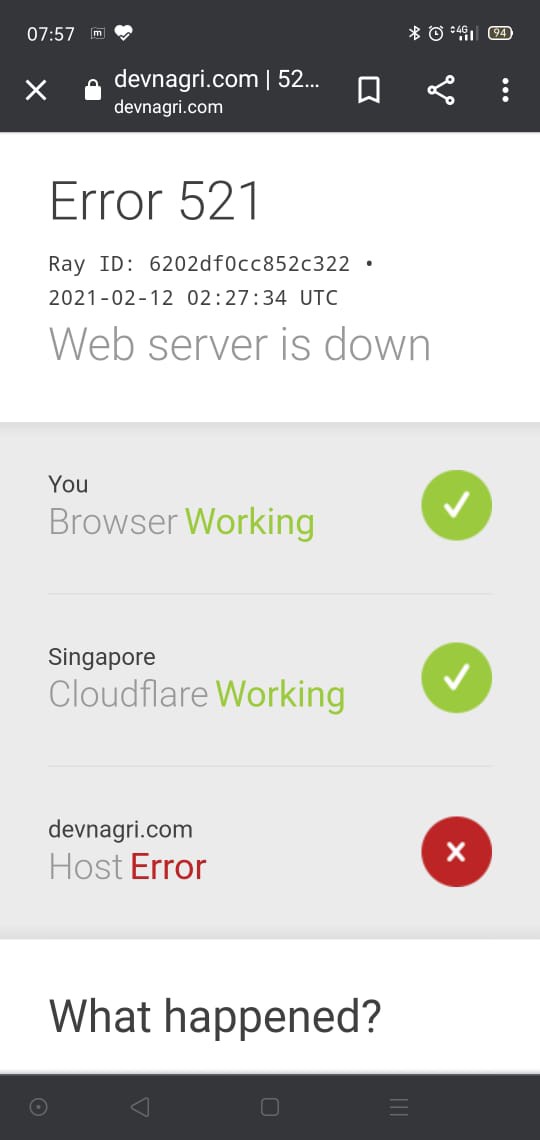Tap the battery indicator in status bar
This screenshot has width=540, height=1140.
click(x=501, y=33)
